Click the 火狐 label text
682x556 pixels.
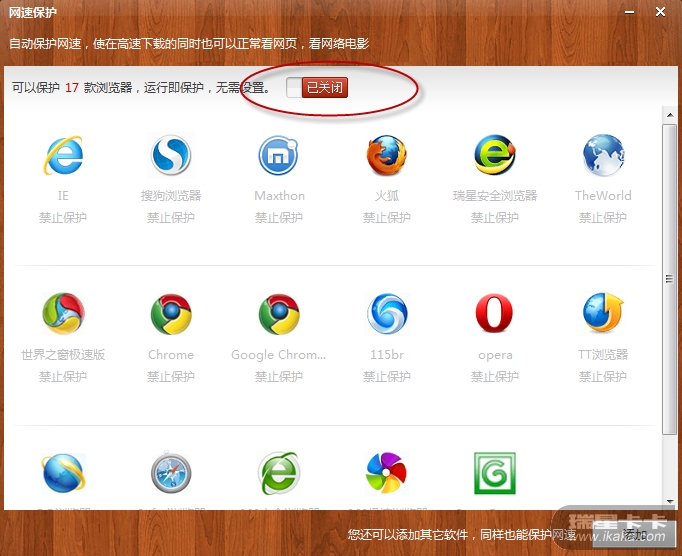point(387,196)
